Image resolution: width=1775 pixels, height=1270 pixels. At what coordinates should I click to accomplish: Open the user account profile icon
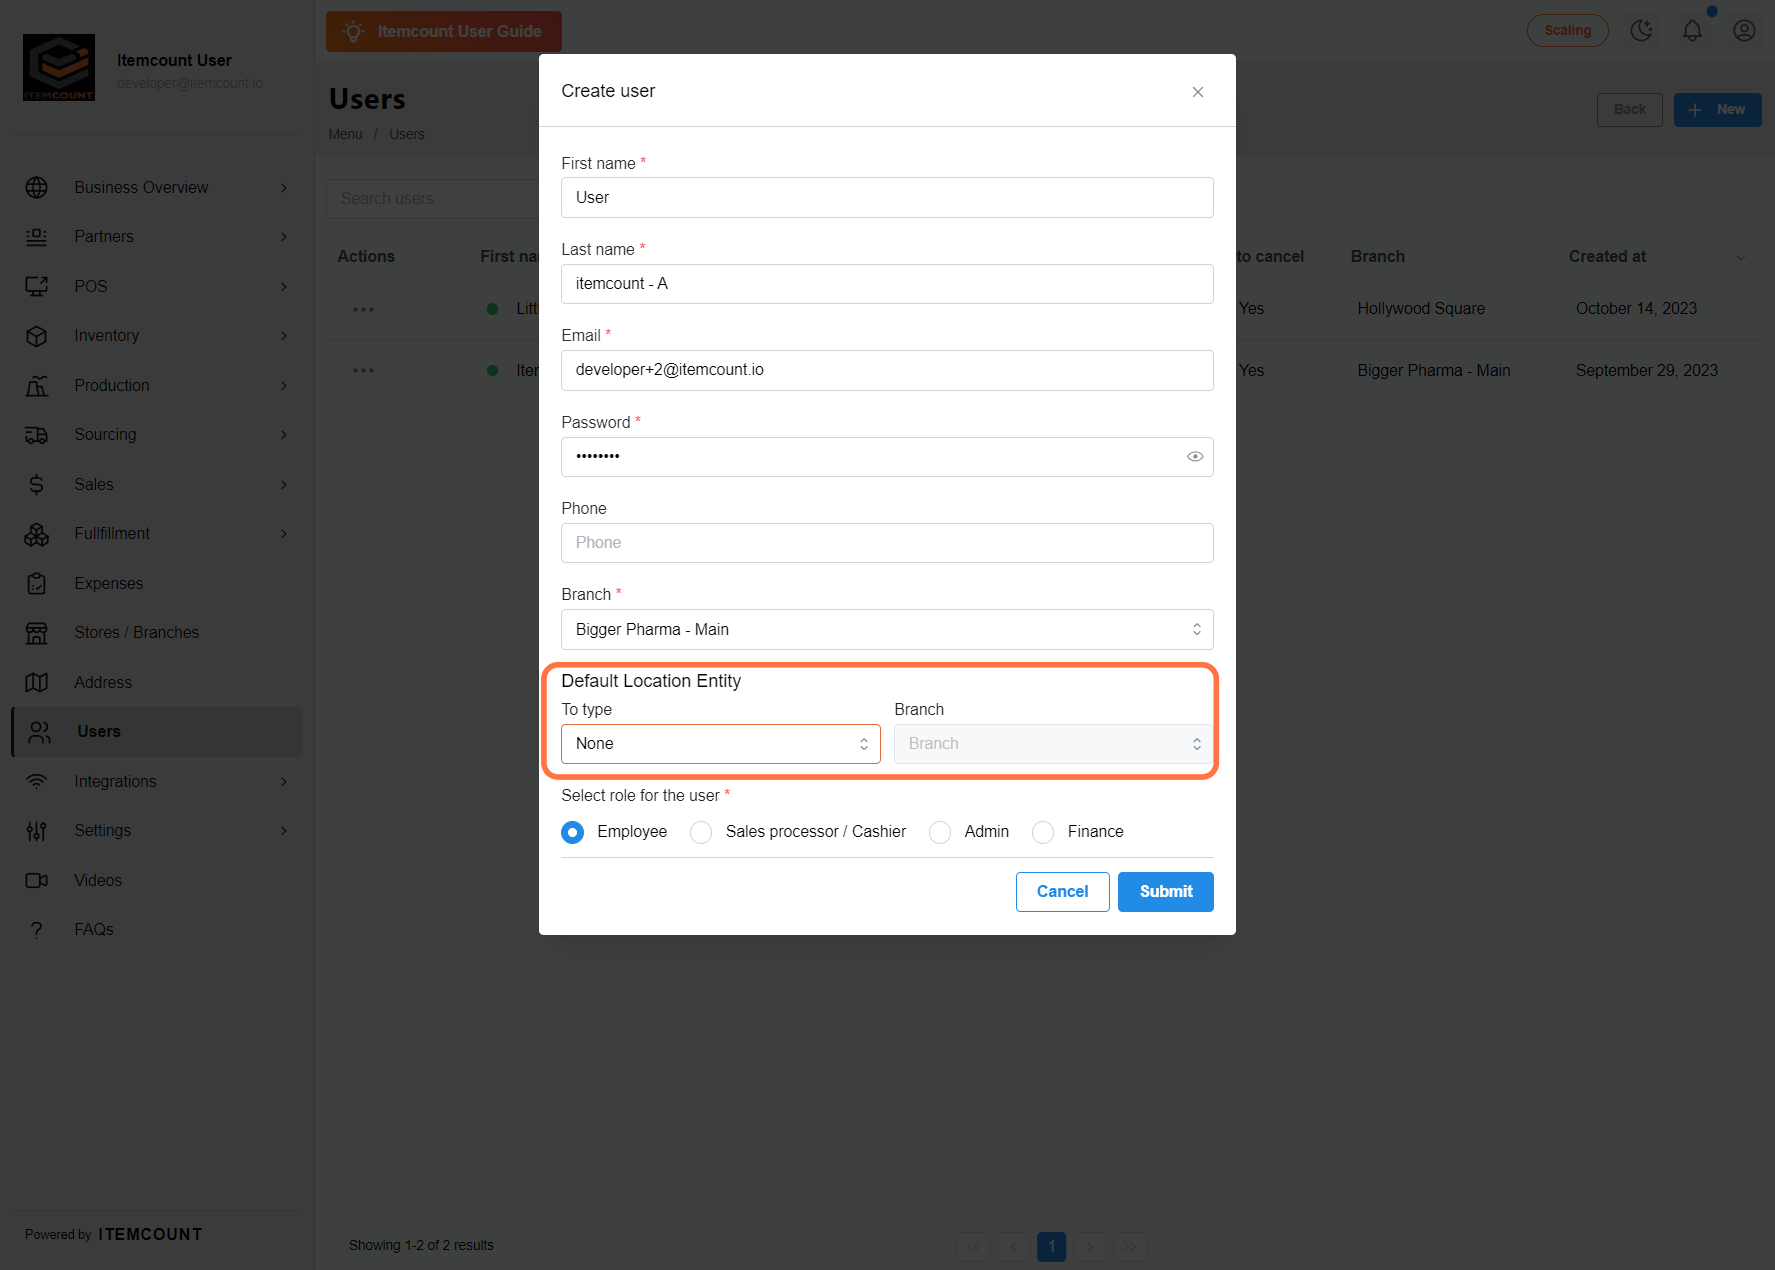tap(1744, 31)
